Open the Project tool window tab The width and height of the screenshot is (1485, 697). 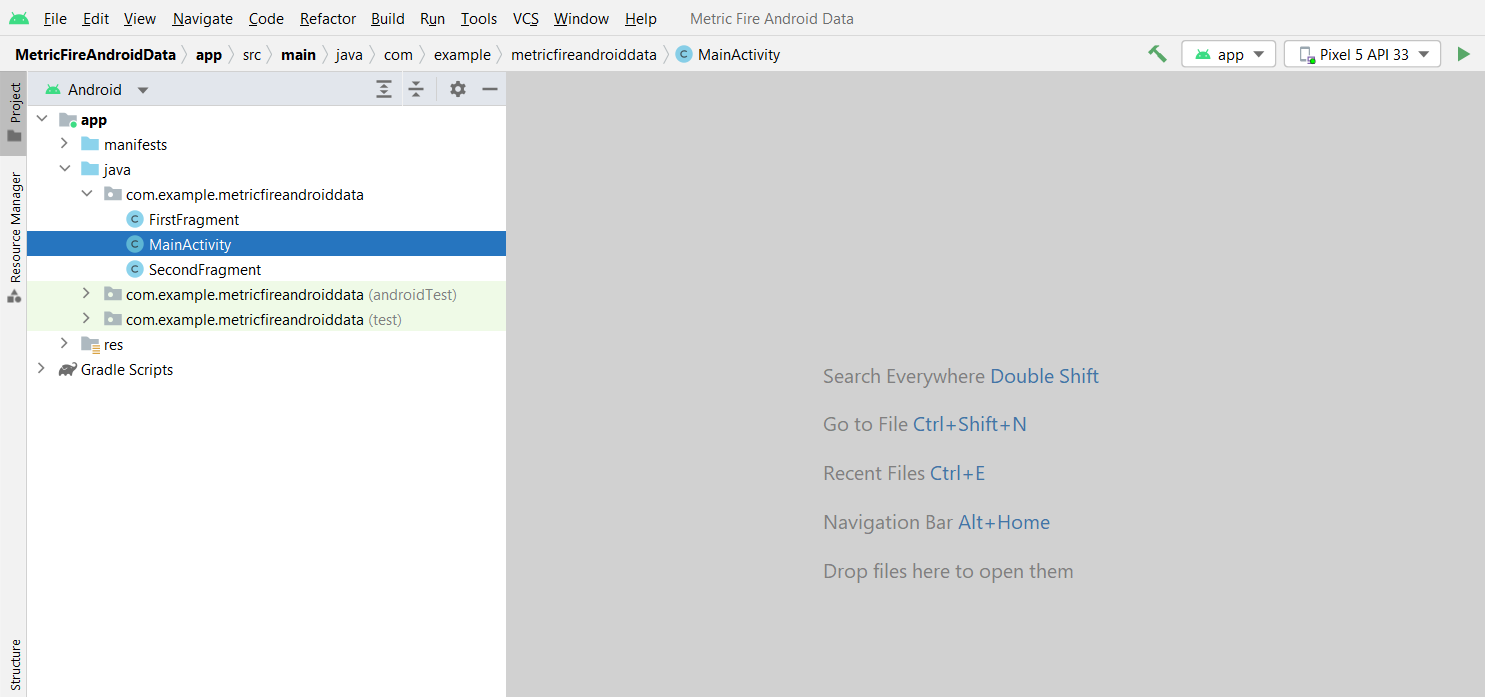[14, 113]
